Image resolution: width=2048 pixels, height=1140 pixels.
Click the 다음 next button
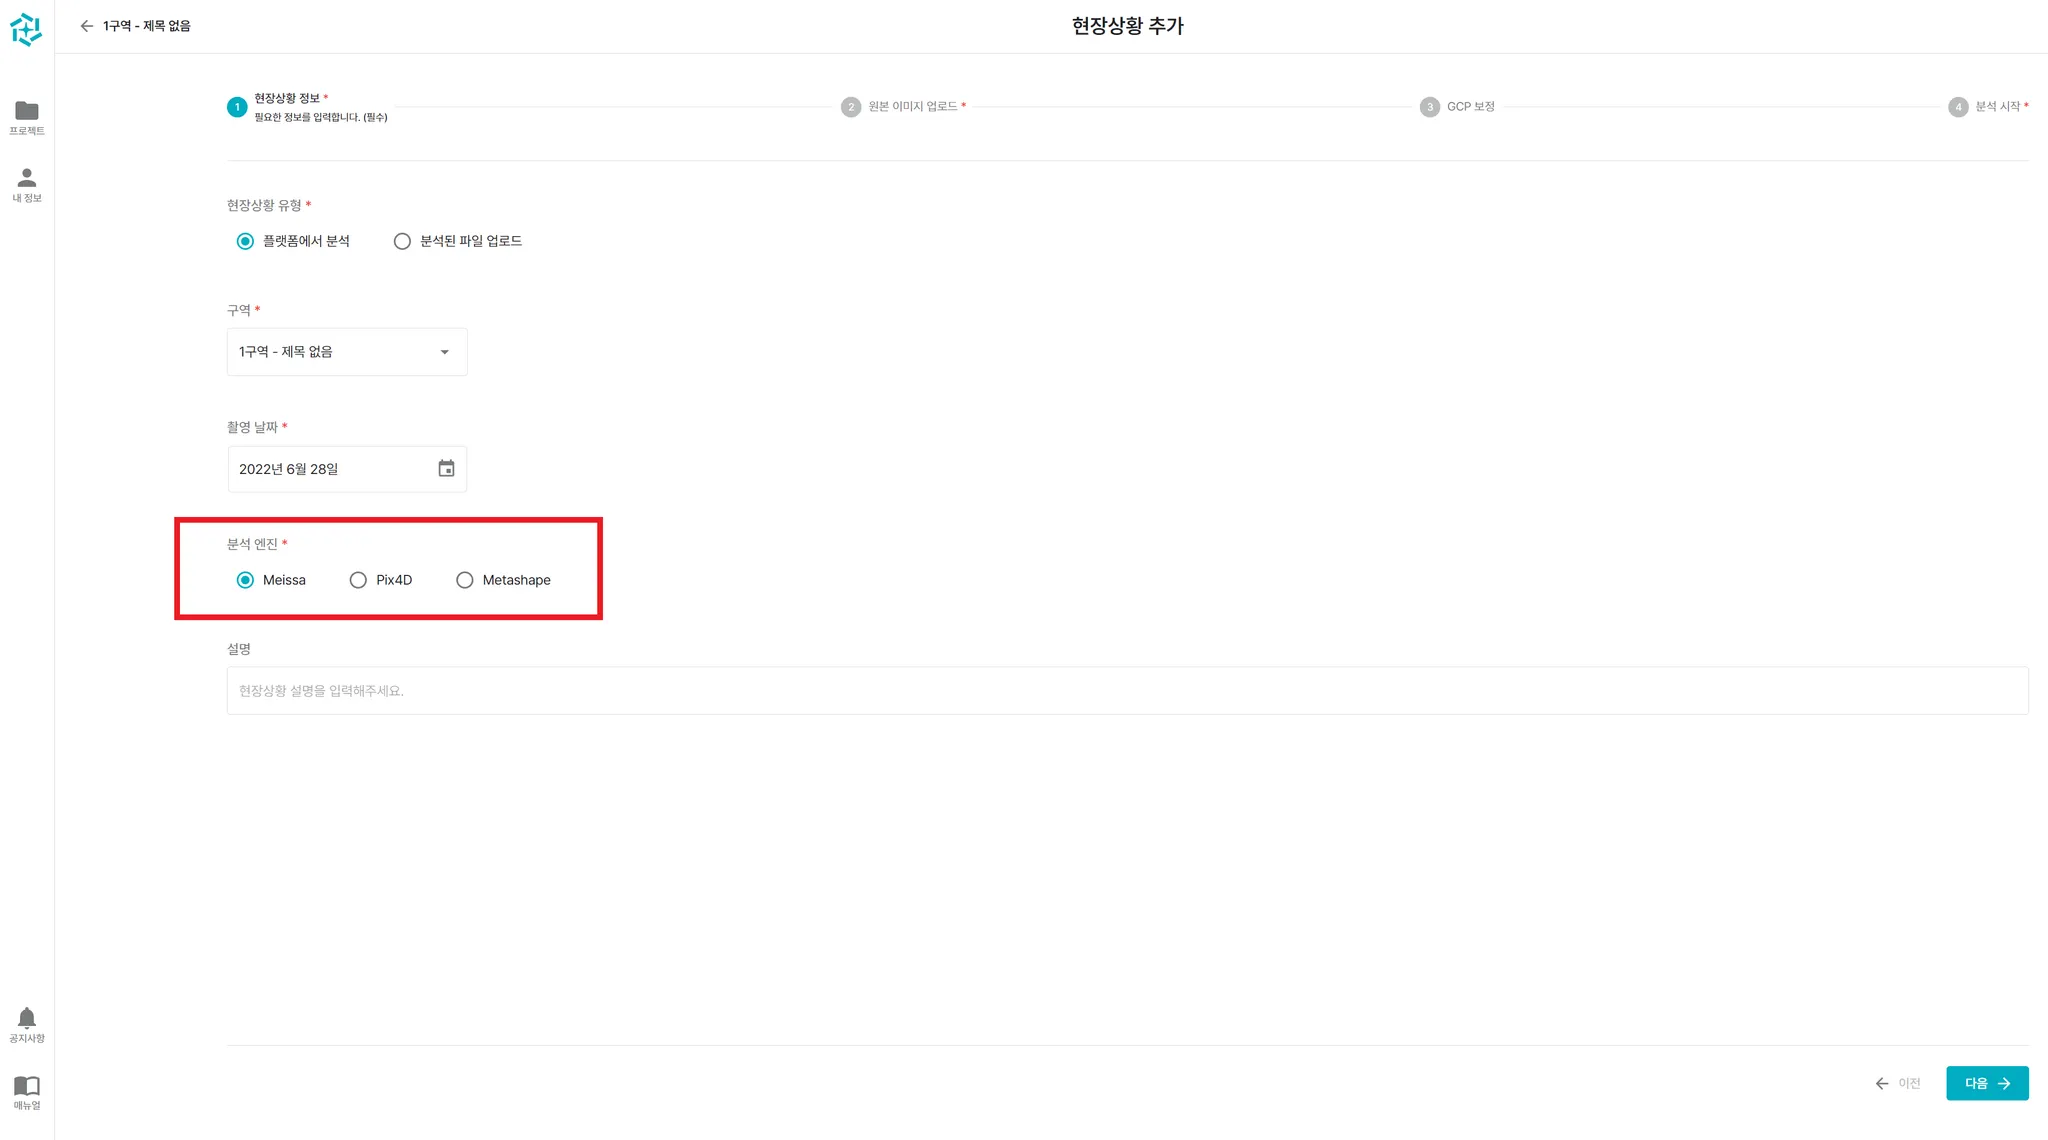click(1986, 1083)
